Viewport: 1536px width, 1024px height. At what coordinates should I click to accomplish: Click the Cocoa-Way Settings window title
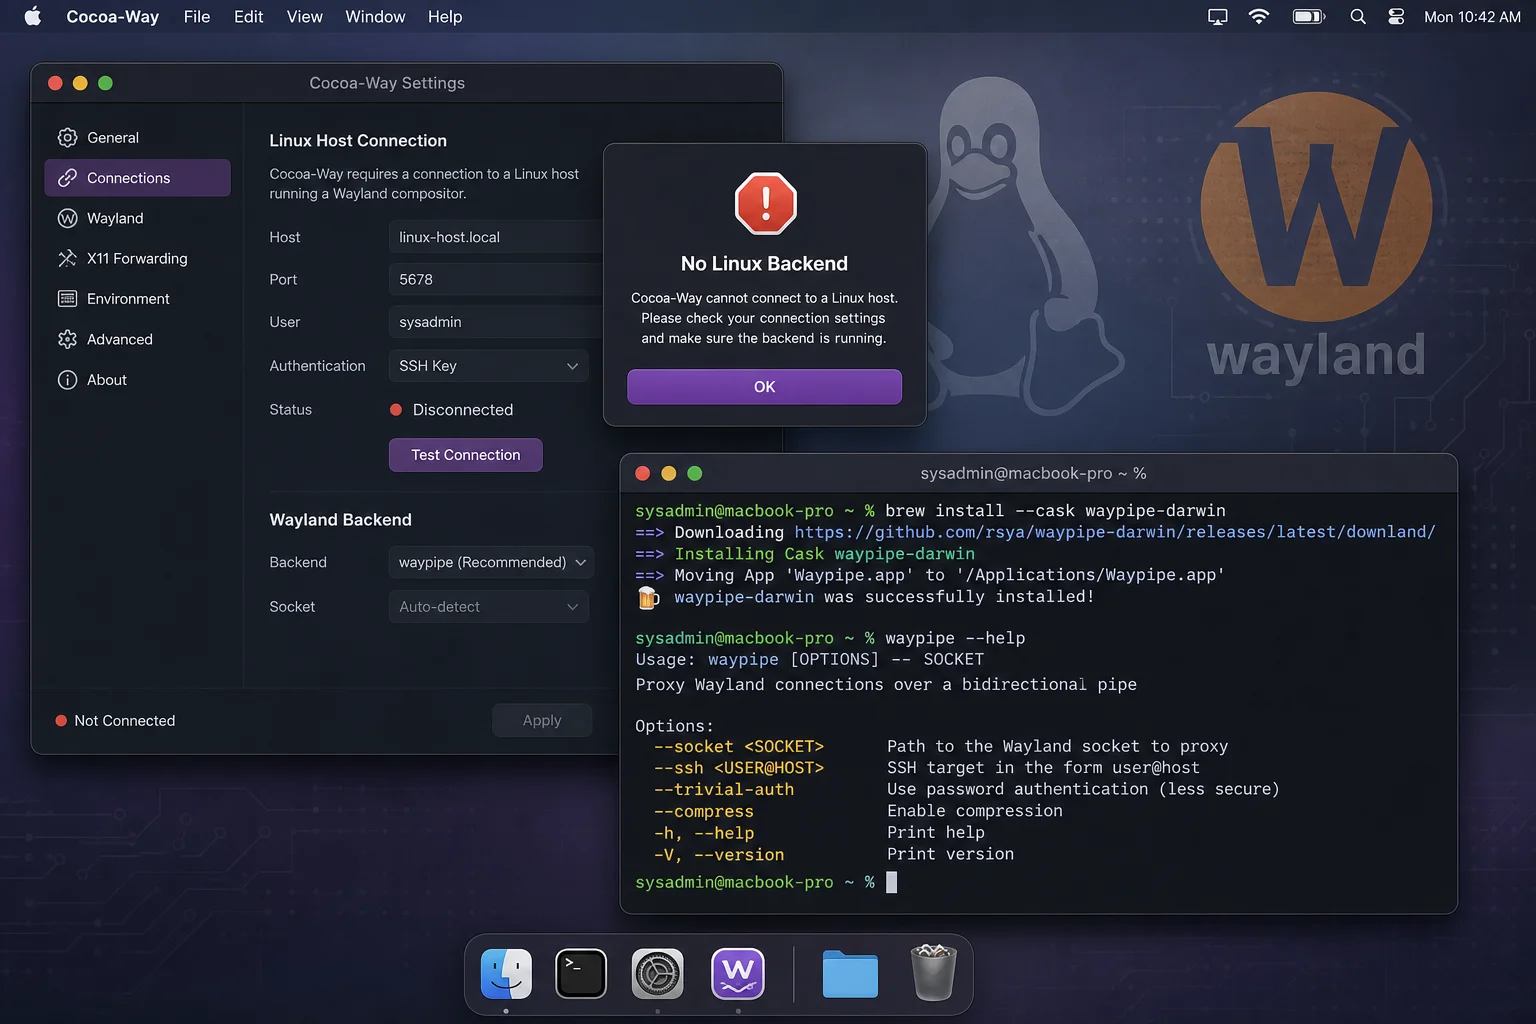387,83
